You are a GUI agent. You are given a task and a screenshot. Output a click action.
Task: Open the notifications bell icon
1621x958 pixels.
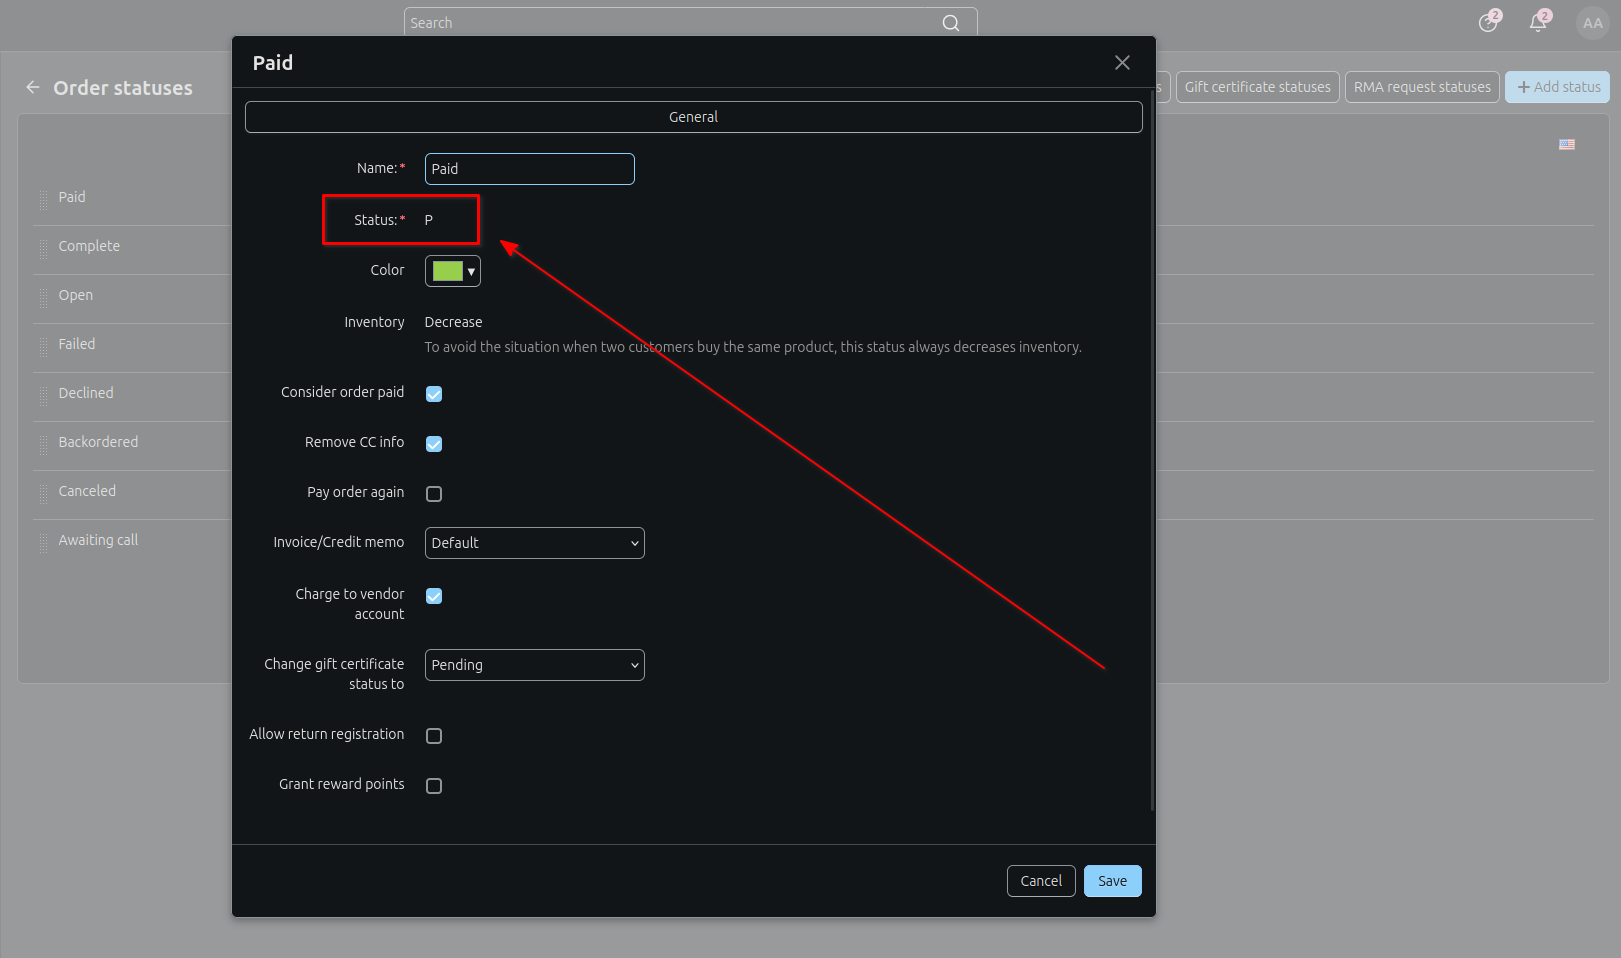click(1538, 22)
